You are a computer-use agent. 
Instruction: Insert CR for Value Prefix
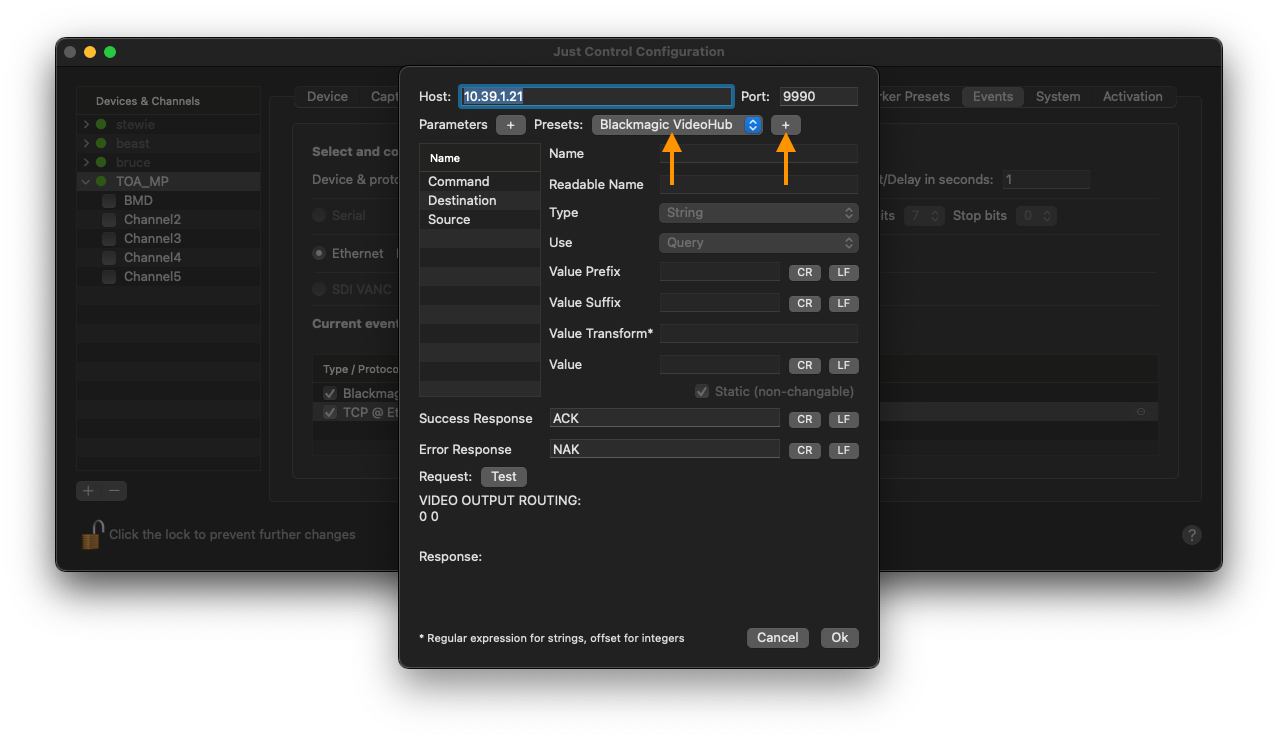click(805, 273)
